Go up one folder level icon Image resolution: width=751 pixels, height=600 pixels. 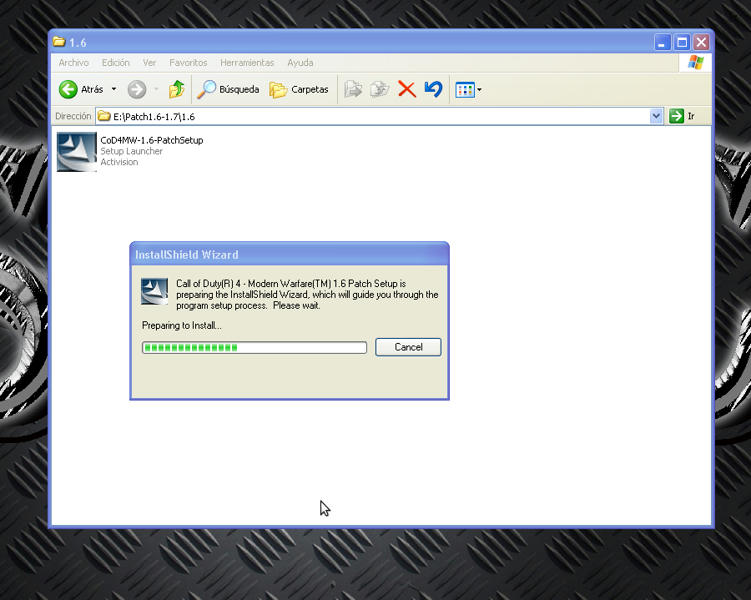177,89
